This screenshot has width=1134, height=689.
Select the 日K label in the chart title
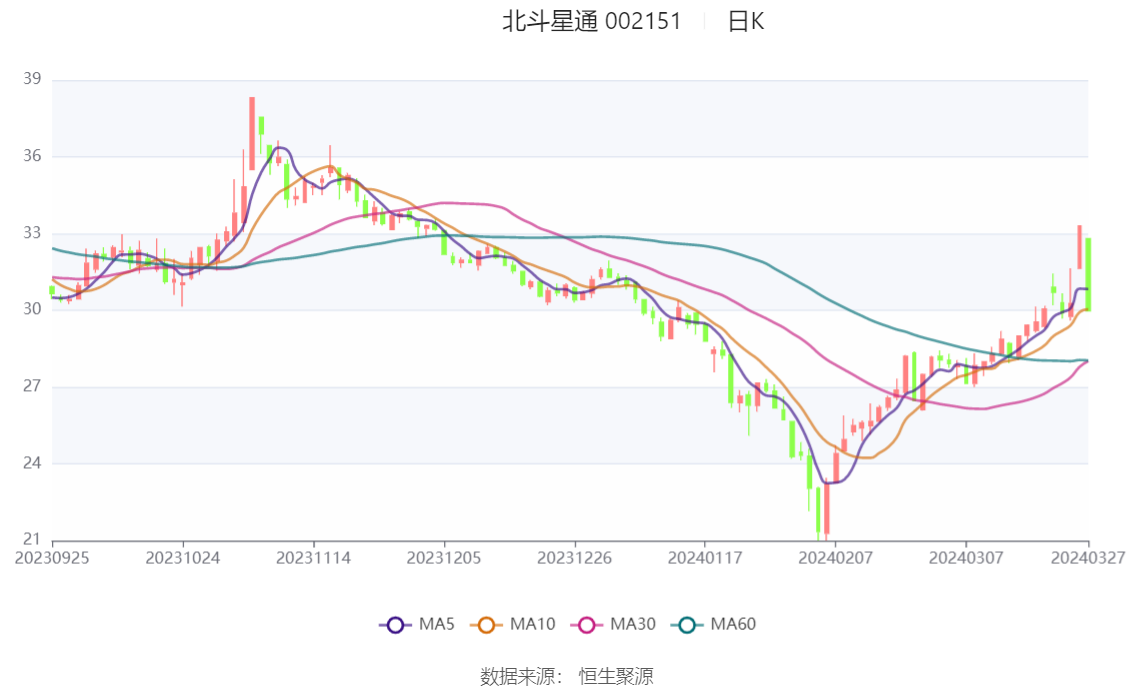coord(746,21)
